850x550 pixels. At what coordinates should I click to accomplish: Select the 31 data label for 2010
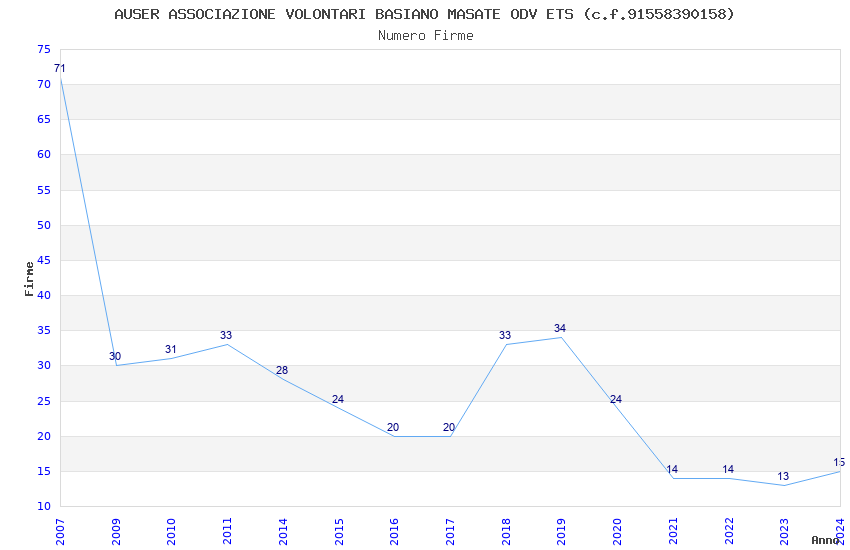coord(171,350)
